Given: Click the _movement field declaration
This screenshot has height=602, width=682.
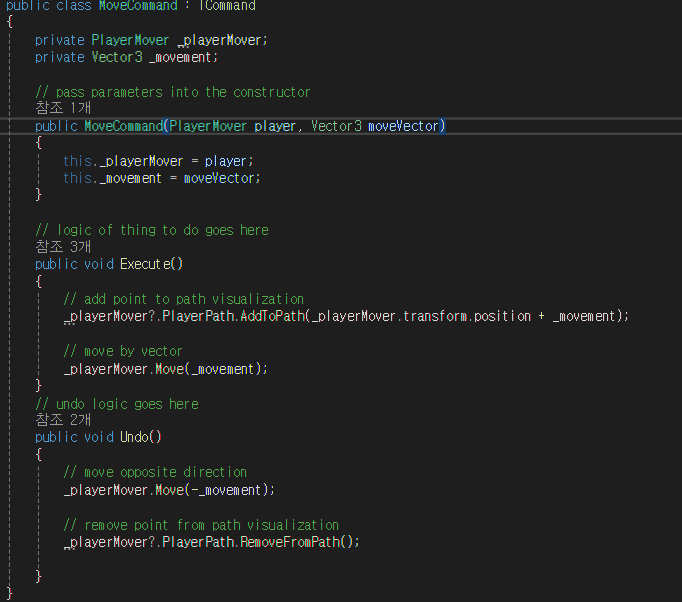Looking at the screenshot, I should point(181,57).
